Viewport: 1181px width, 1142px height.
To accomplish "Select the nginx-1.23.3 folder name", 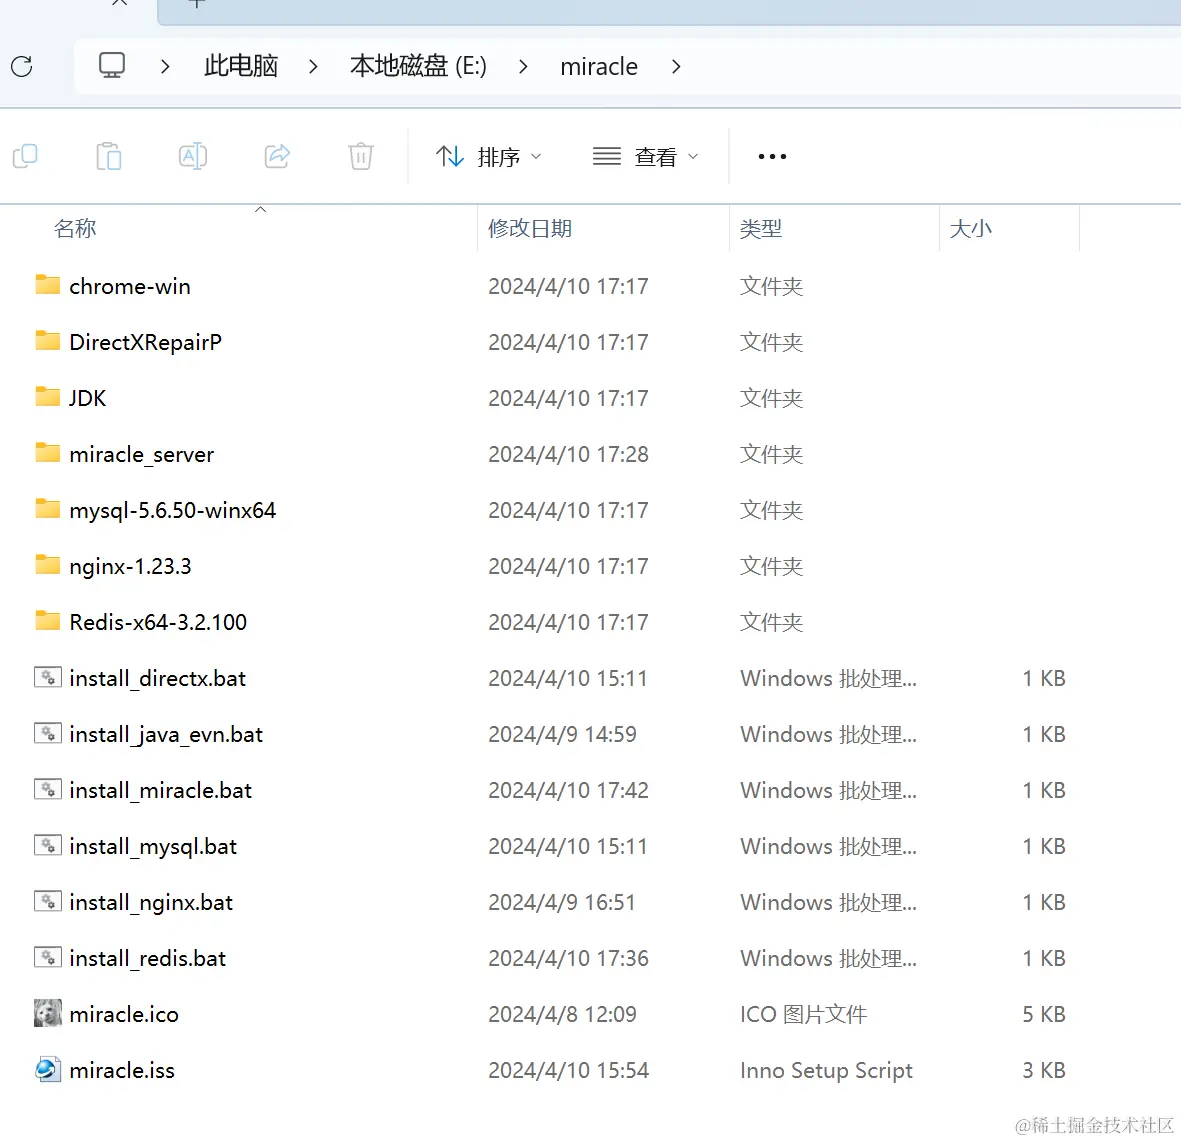I will (x=130, y=566).
